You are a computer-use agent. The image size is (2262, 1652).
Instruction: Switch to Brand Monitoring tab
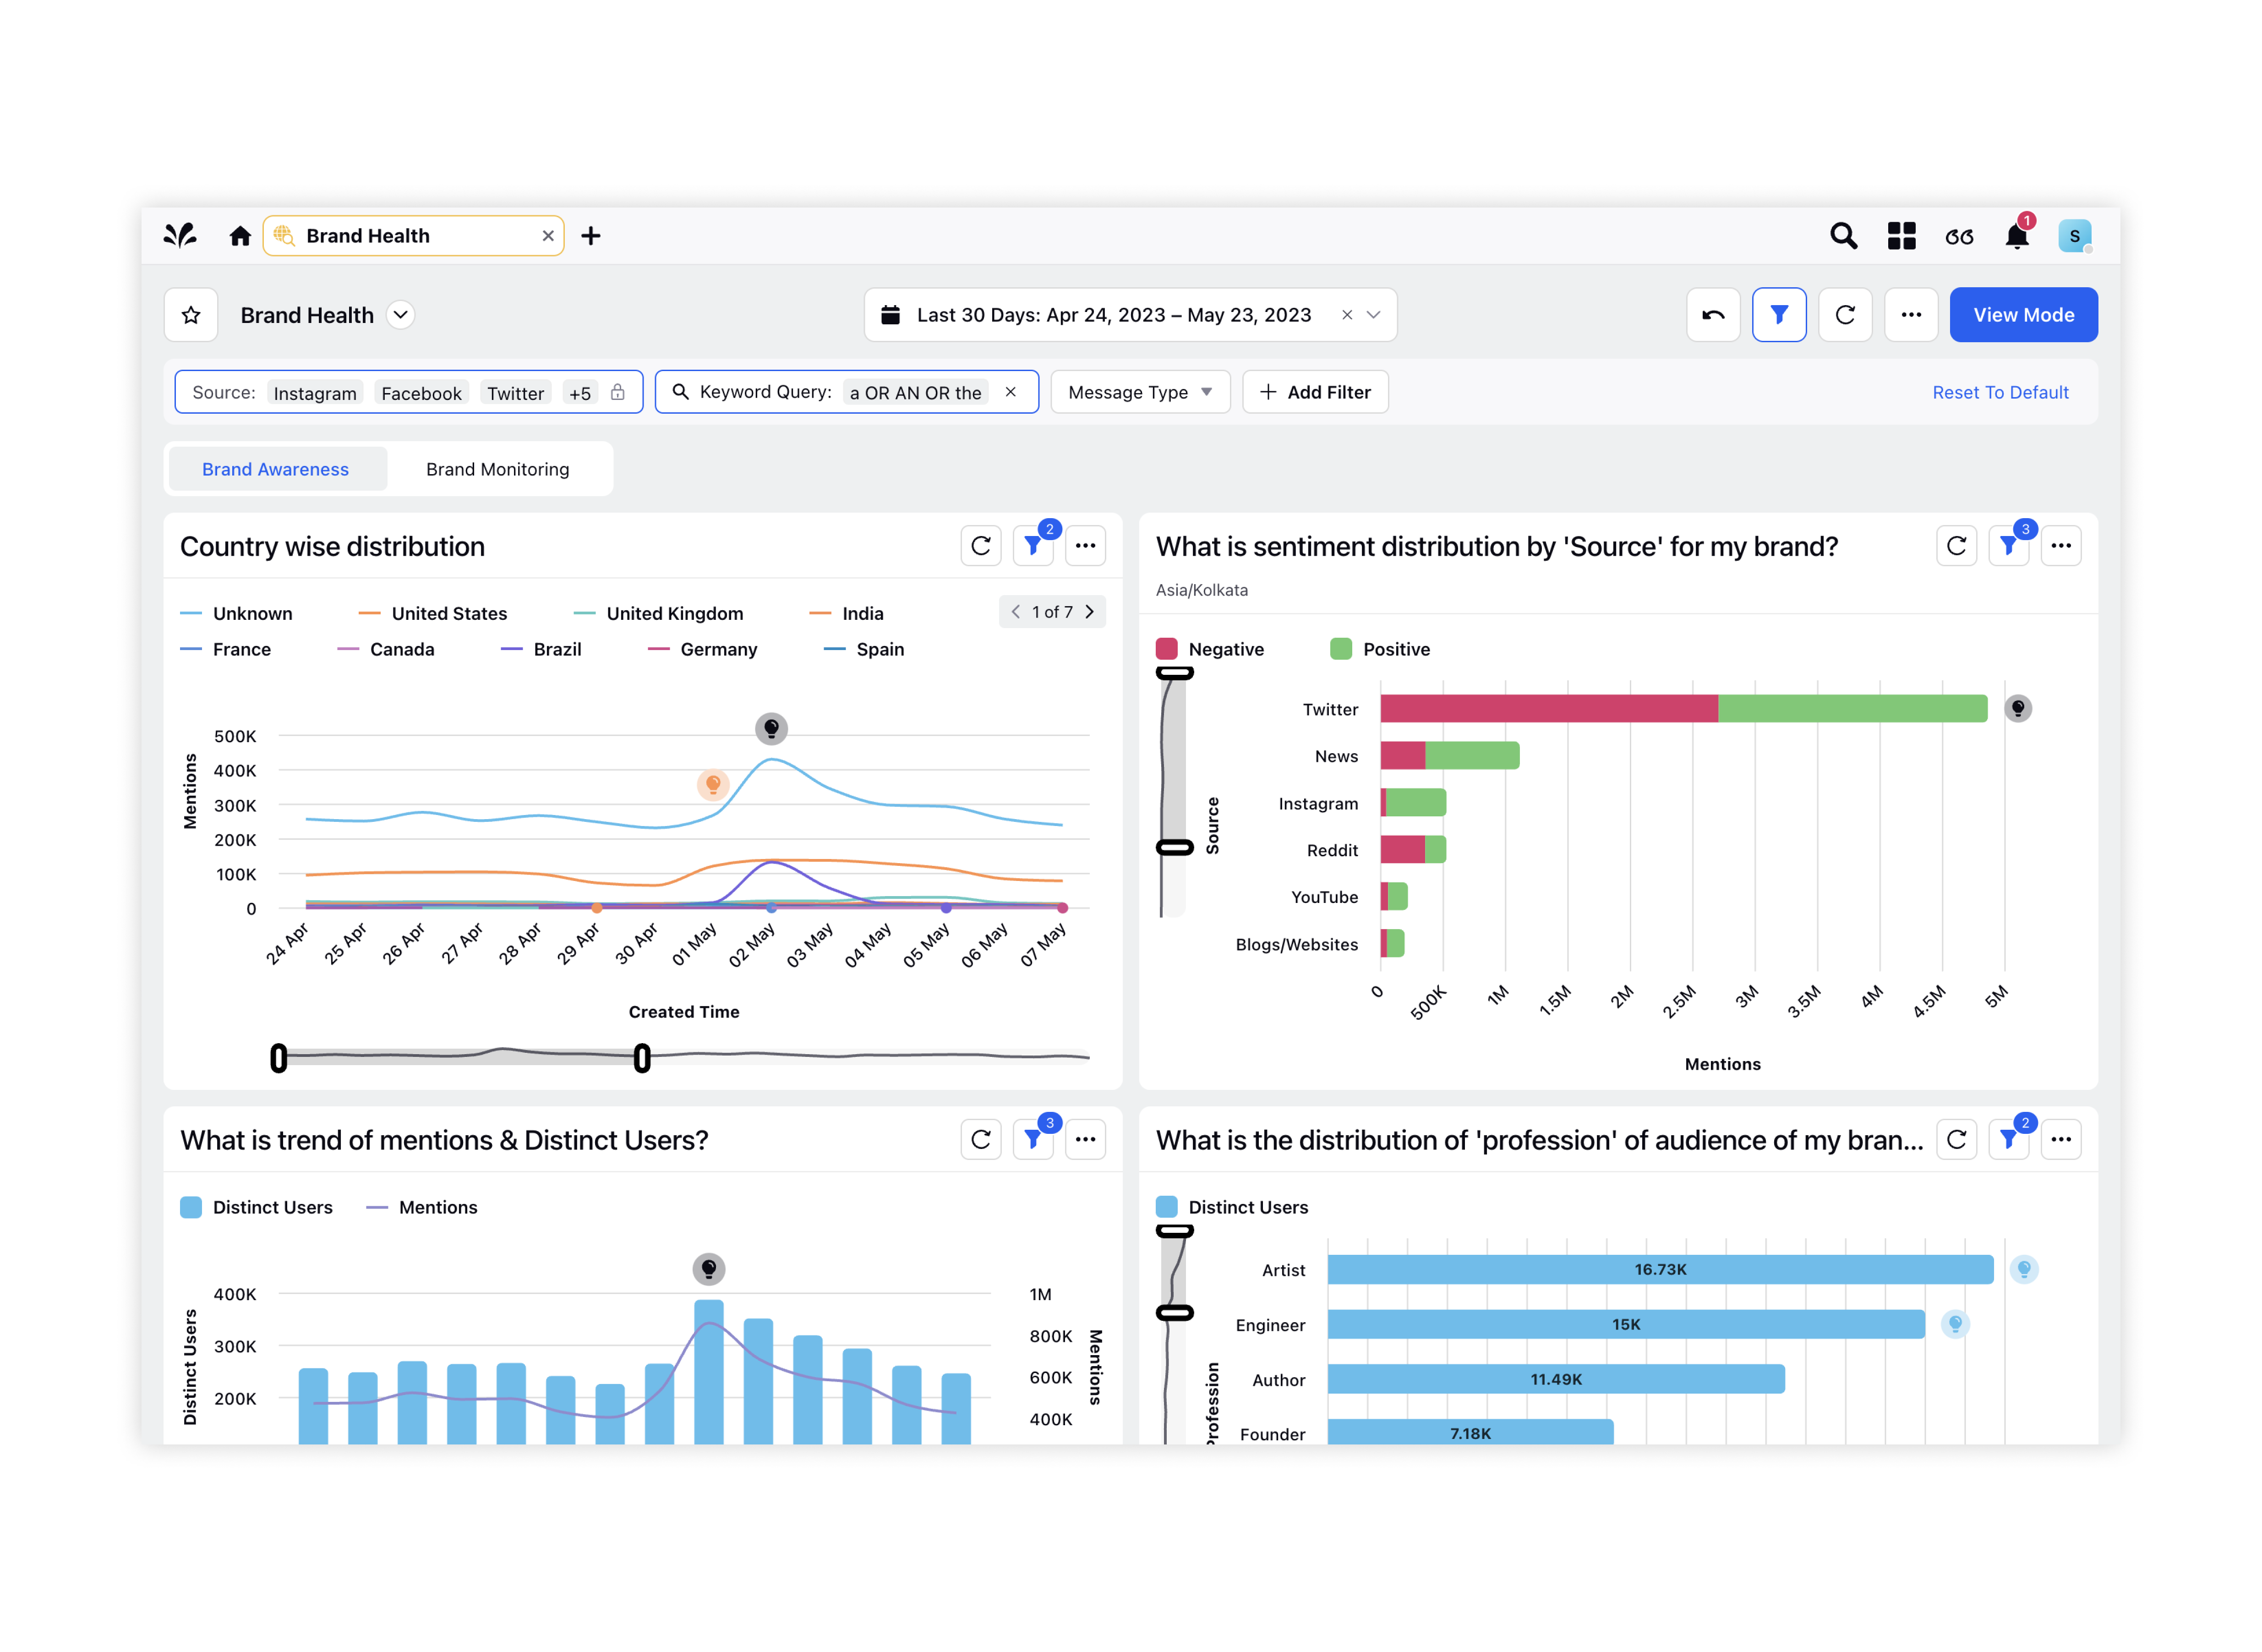coord(497,469)
